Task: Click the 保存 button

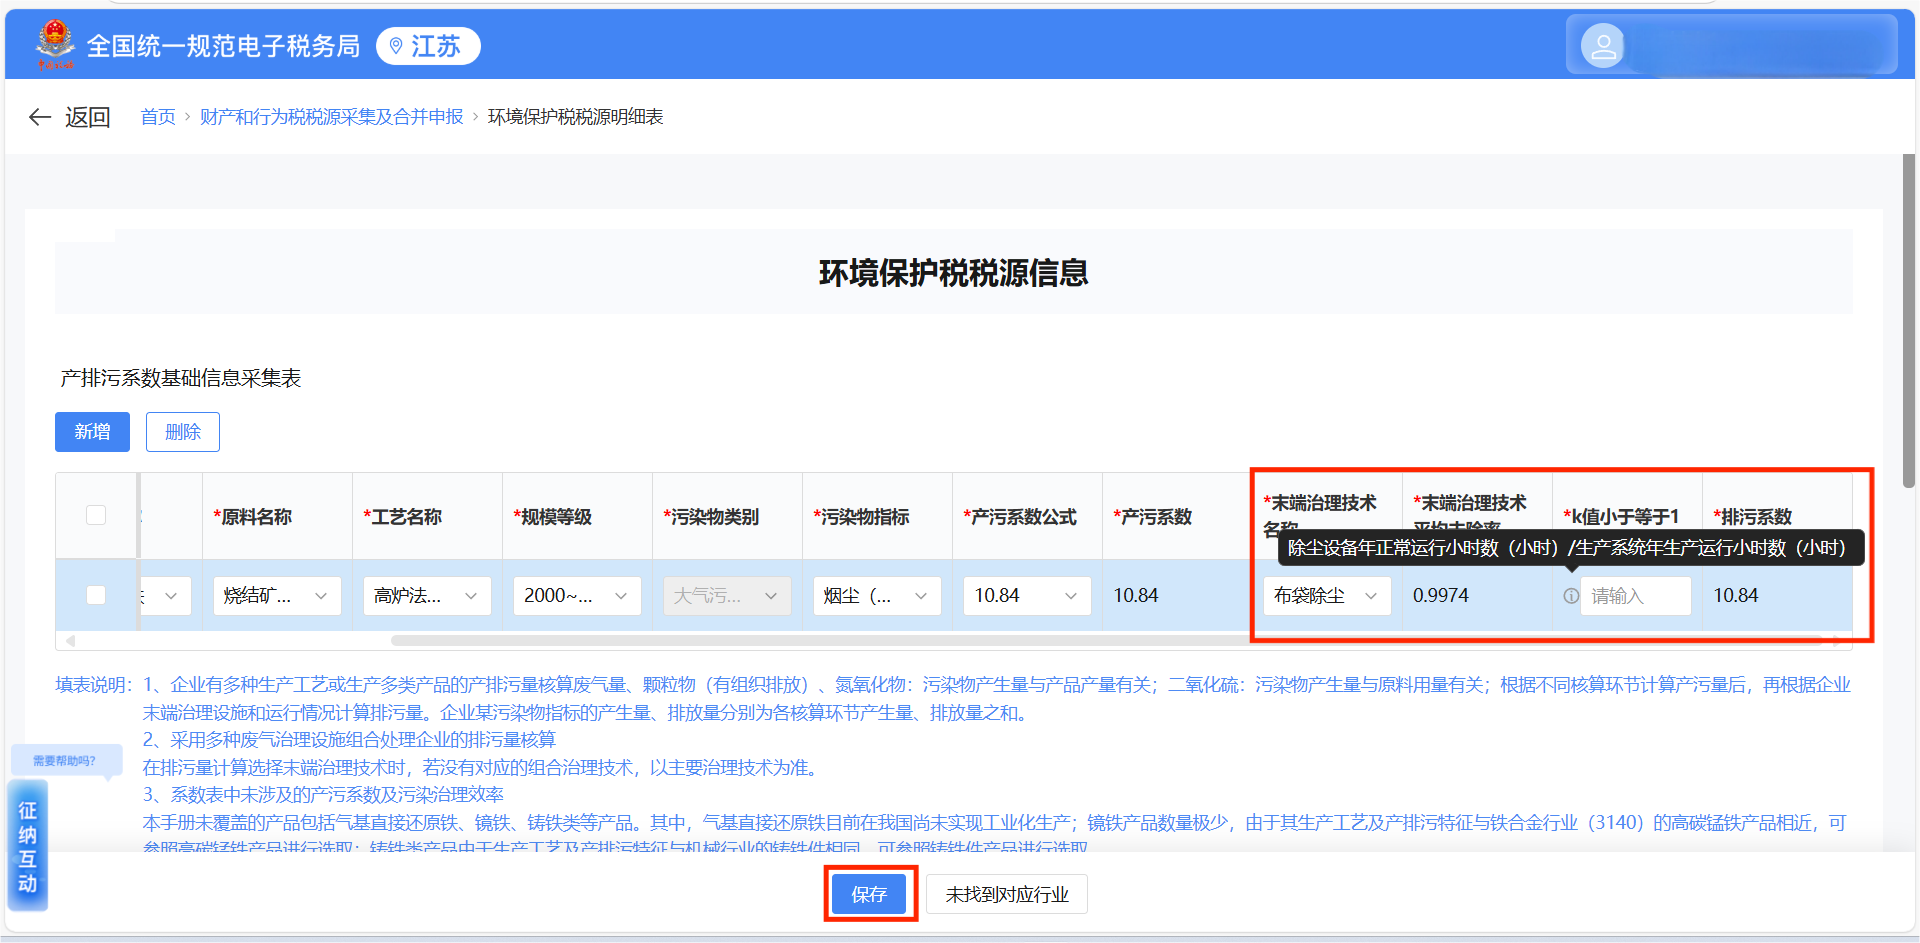Action: (869, 894)
